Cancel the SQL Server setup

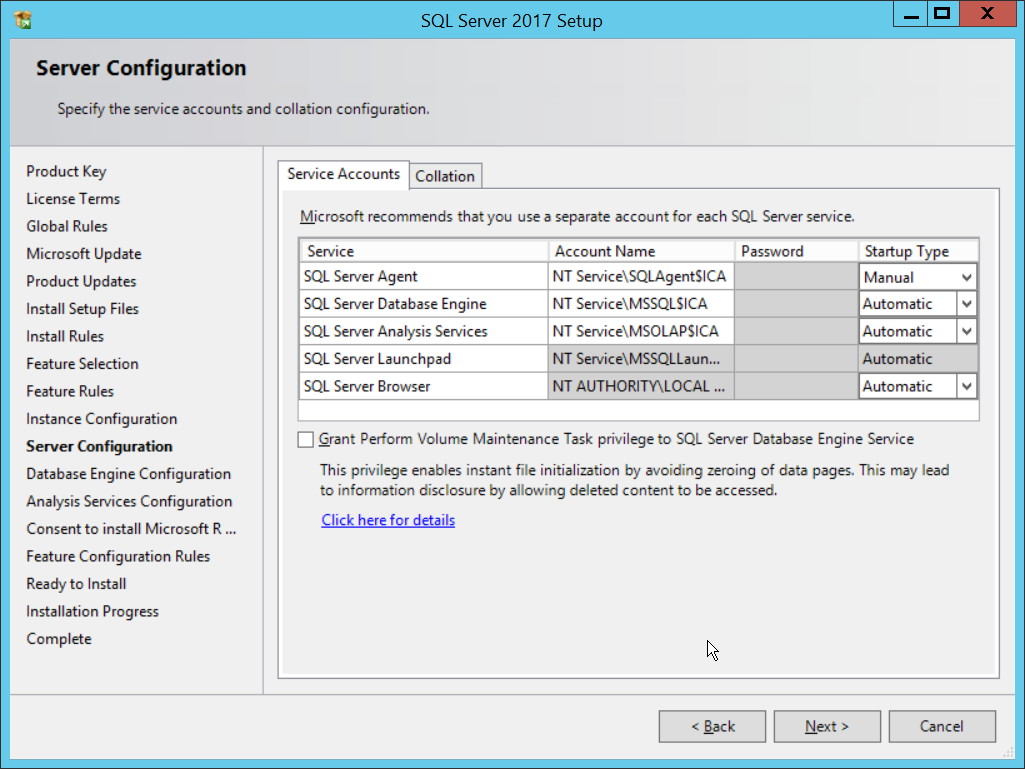[x=942, y=726]
